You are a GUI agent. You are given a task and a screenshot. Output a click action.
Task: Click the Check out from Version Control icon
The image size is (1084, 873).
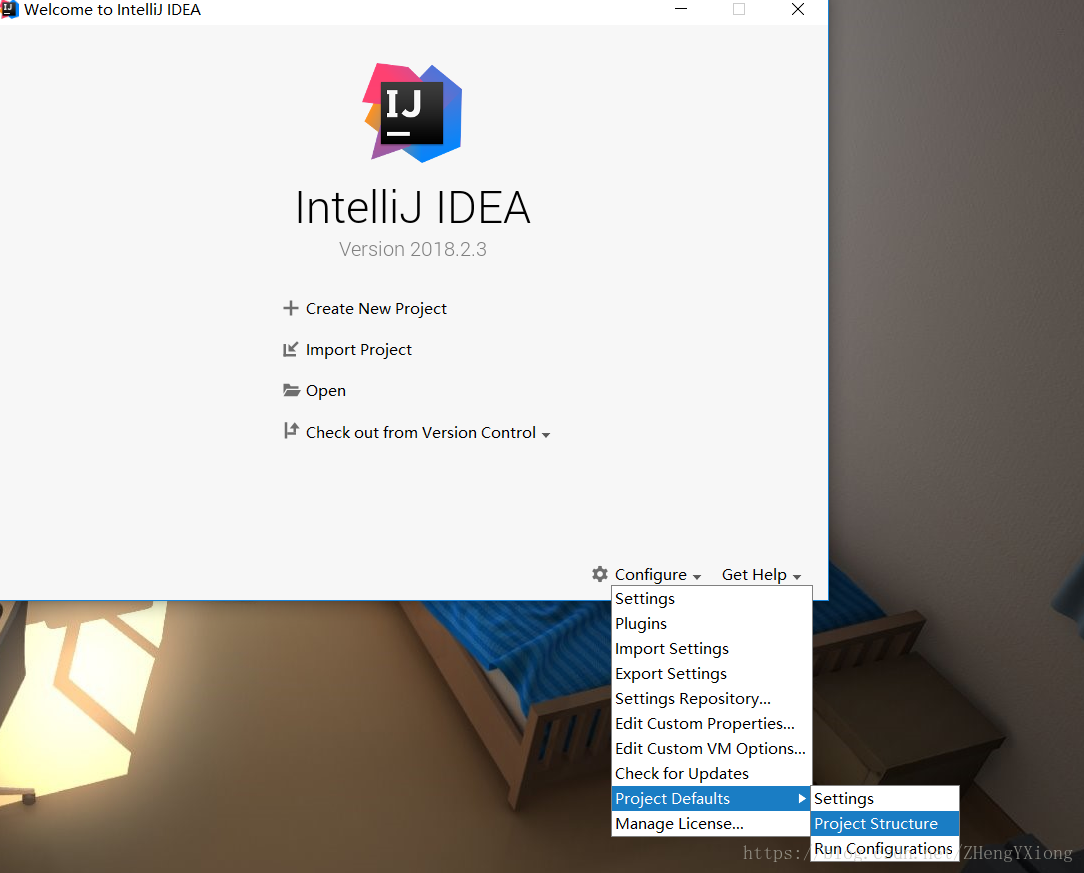[291, 431]
